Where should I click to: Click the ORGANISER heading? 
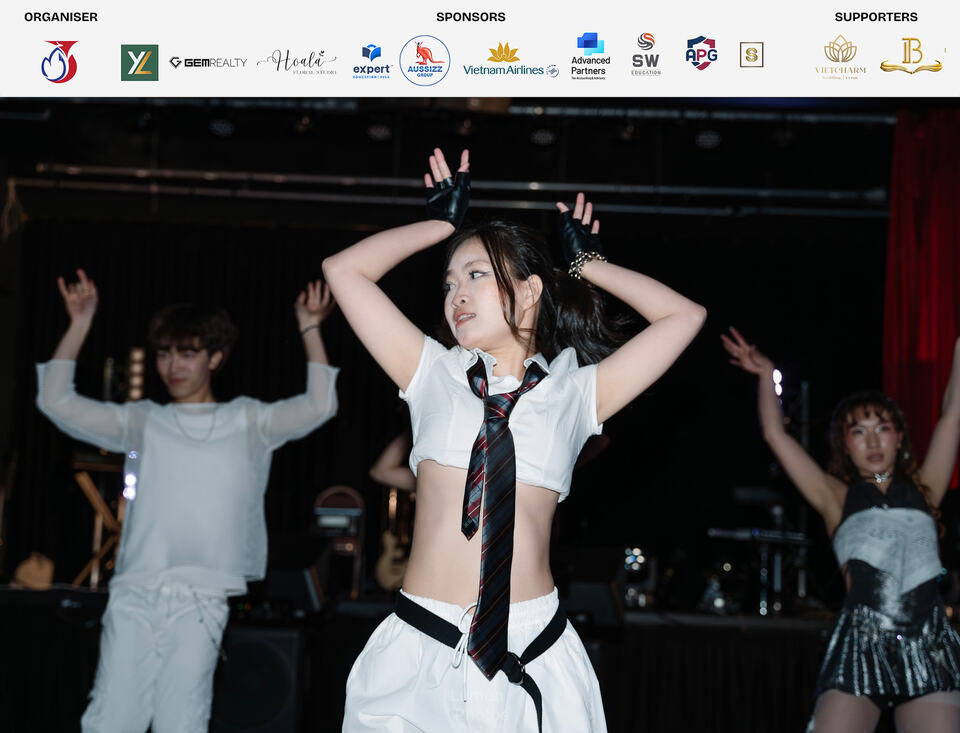[x=61, y=17]
